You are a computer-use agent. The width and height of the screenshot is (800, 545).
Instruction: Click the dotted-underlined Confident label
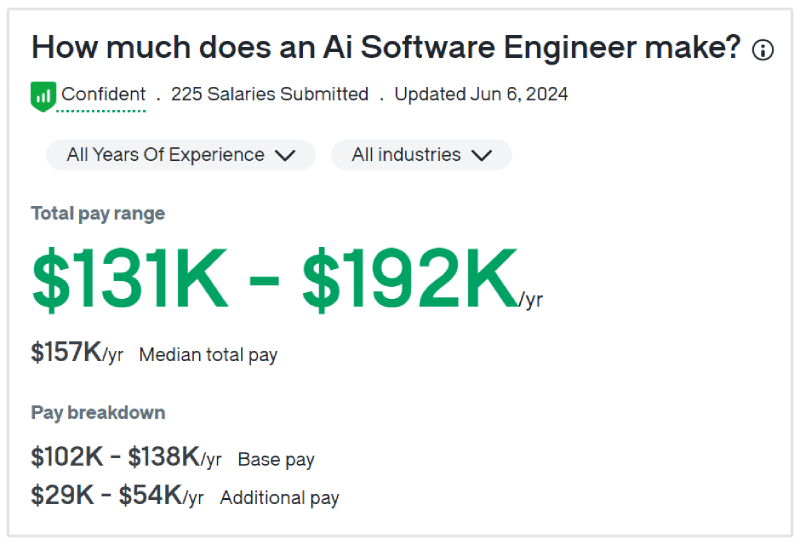[103, 95]
